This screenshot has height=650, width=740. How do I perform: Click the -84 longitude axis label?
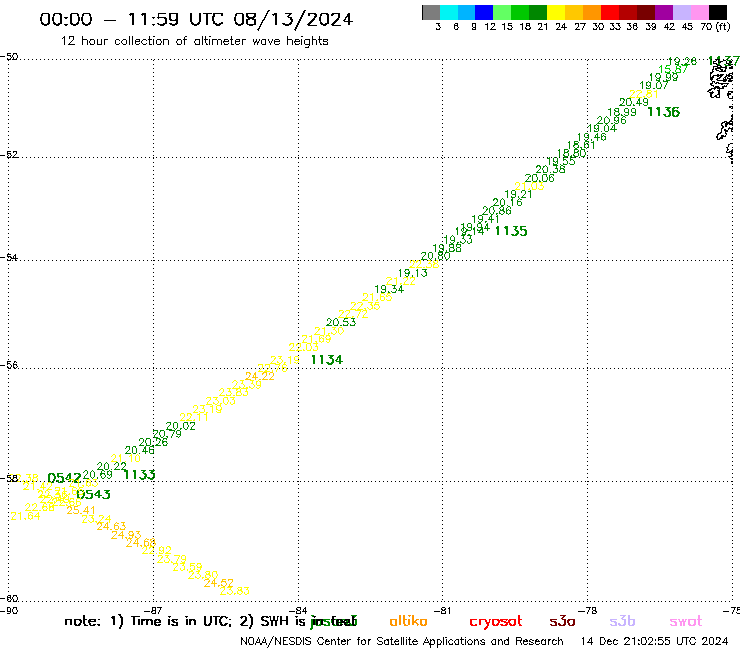click(x=298, y=611)
